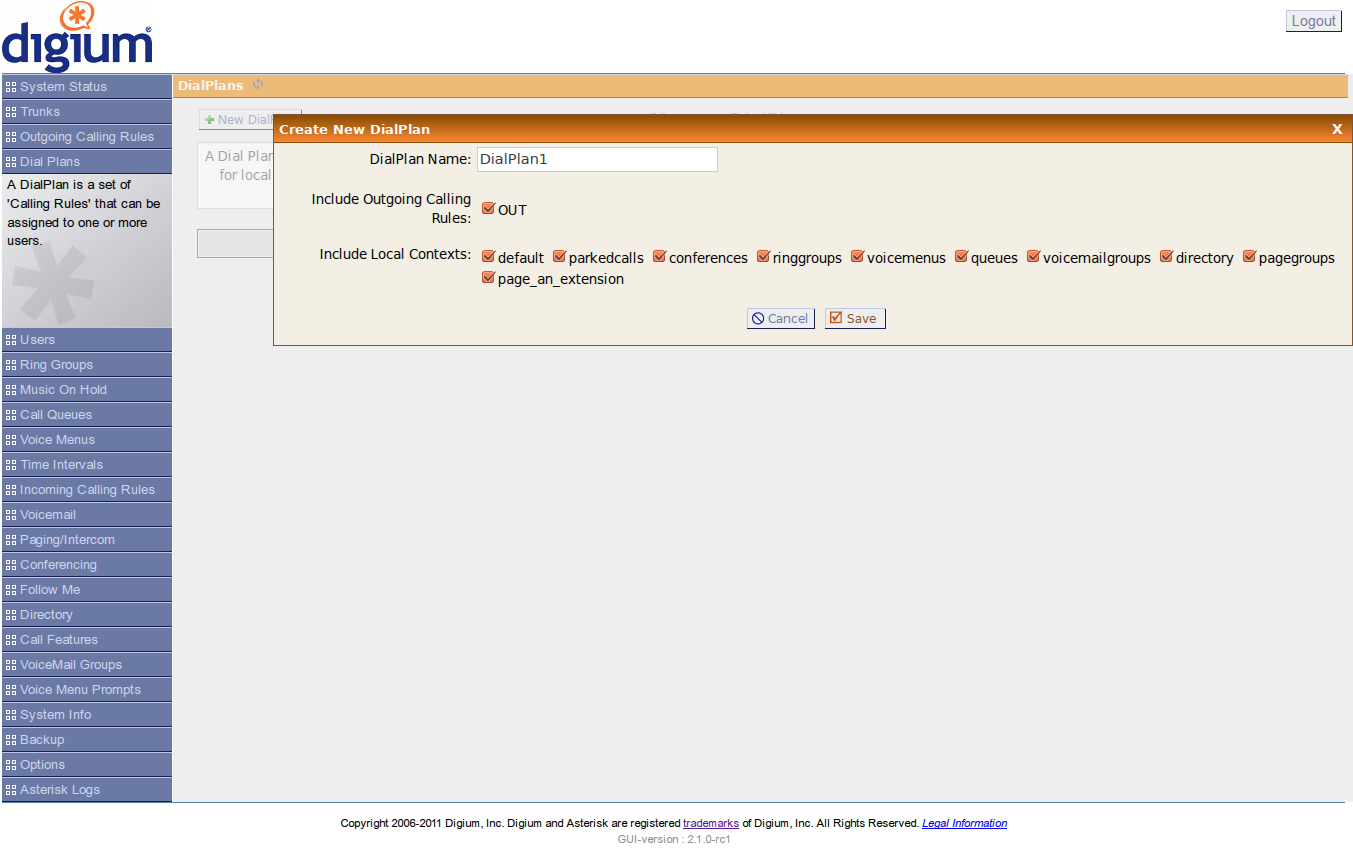Open the System Status panel
This screenshot has height=858, width=1353.
[86, 87]
